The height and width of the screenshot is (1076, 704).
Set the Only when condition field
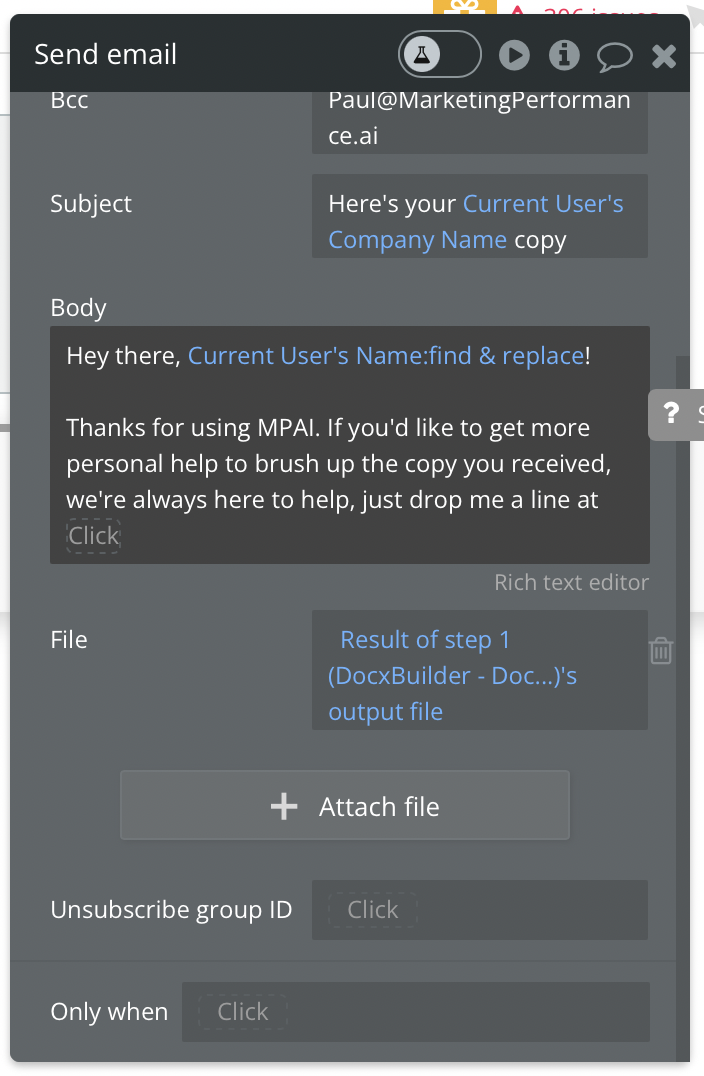click(x=416, y=1011)
